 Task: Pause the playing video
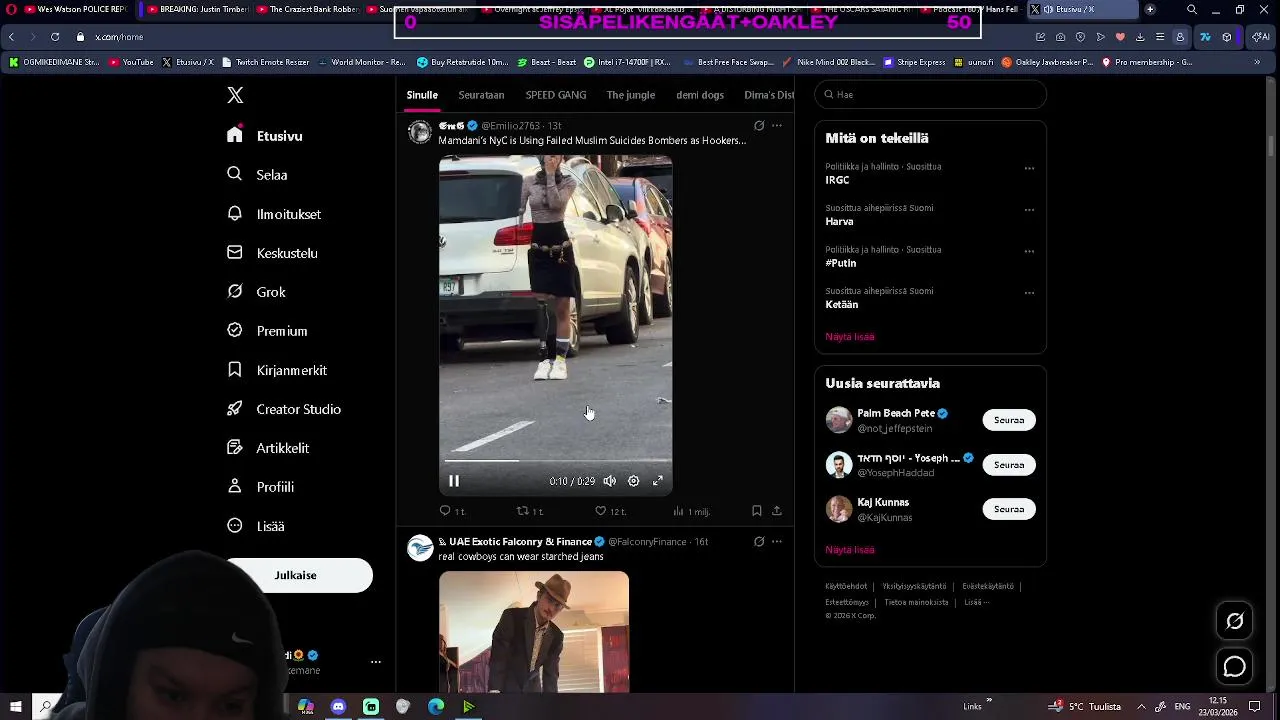(x=454, y=481)
